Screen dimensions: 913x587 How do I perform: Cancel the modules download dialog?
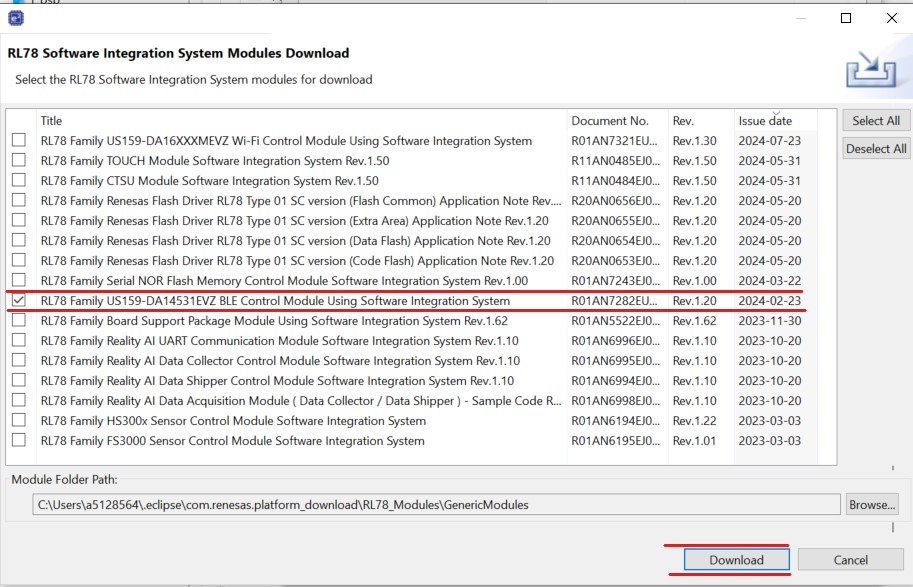click(x=850, y=560)
